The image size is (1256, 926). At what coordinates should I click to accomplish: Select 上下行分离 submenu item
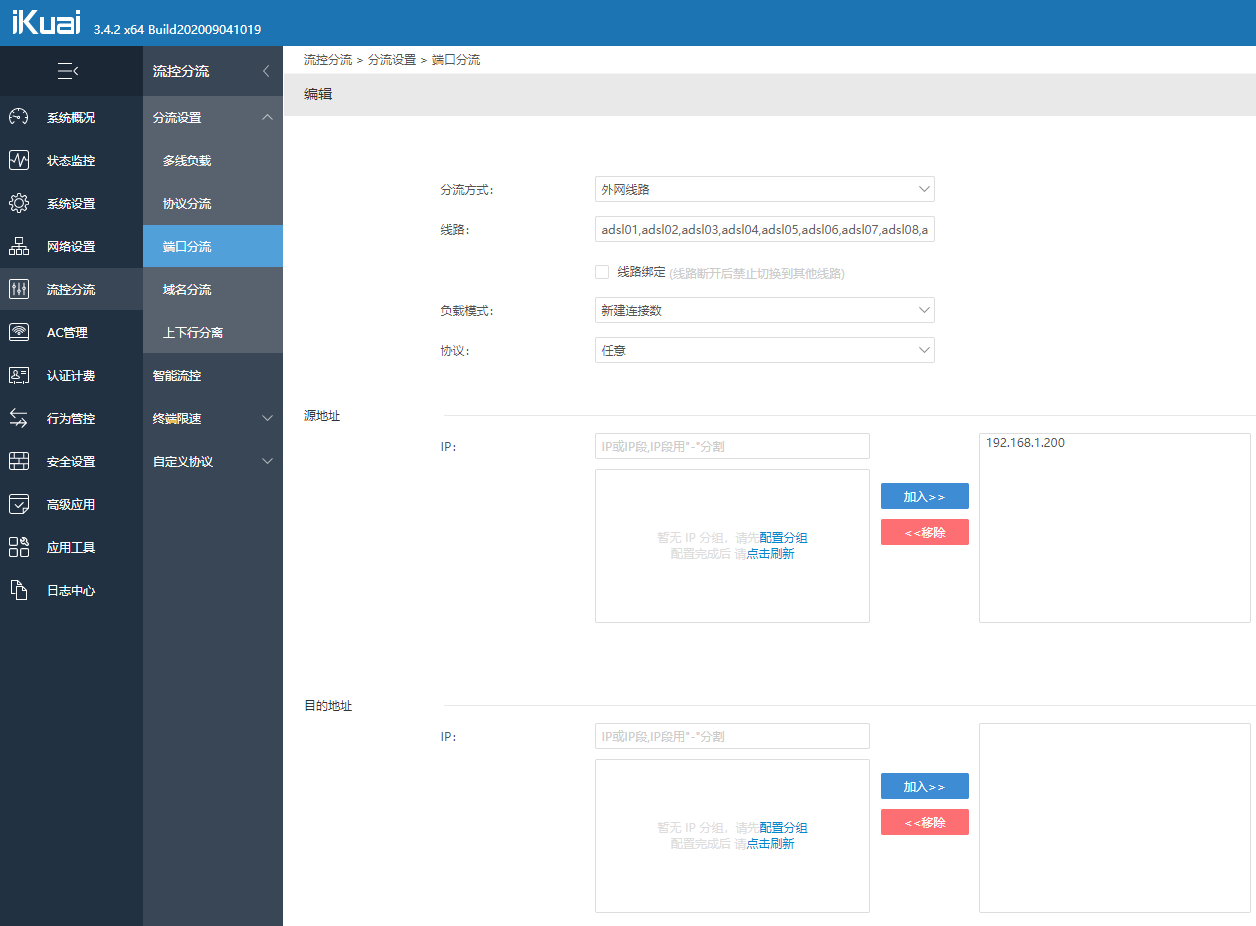click(213, 332)
